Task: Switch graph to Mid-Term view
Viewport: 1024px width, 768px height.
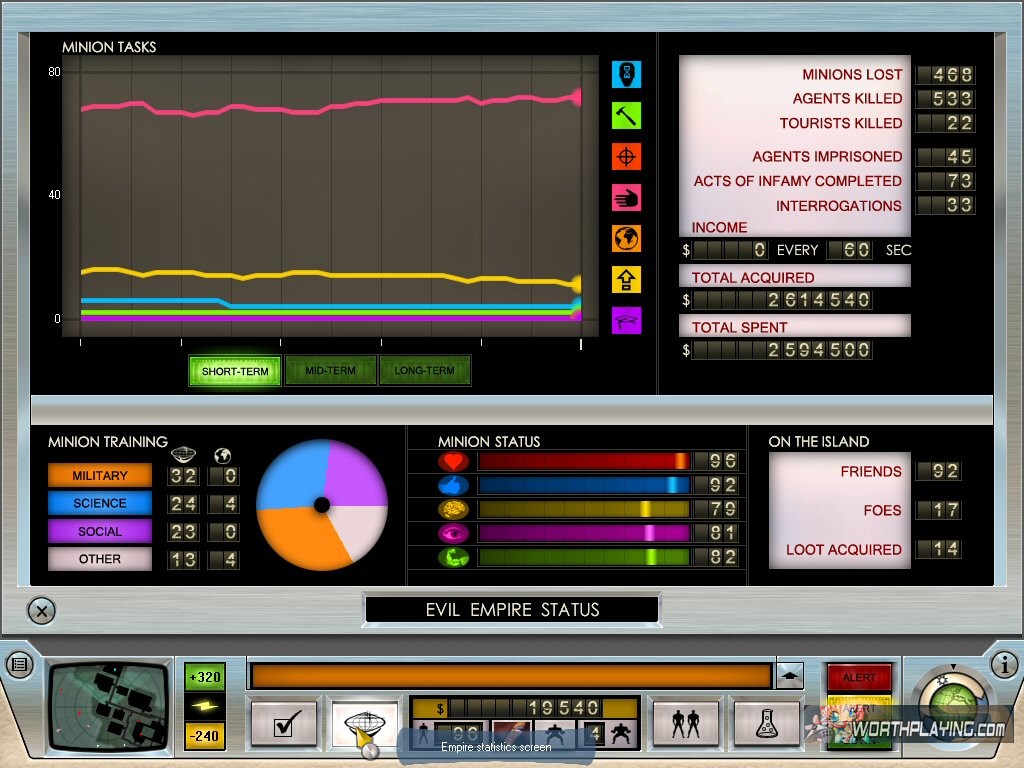Action: pyautogui.click(x=330, y=371)
